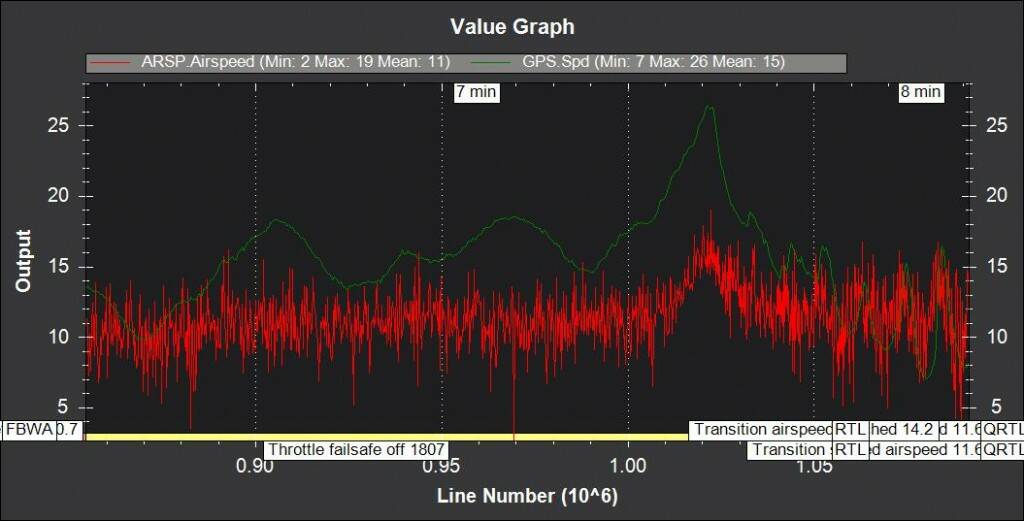The height and width of the screenshot is (521, 1024).
Task: Click the red ARSP.Airspeed legend line
Action: coord(110,62)
